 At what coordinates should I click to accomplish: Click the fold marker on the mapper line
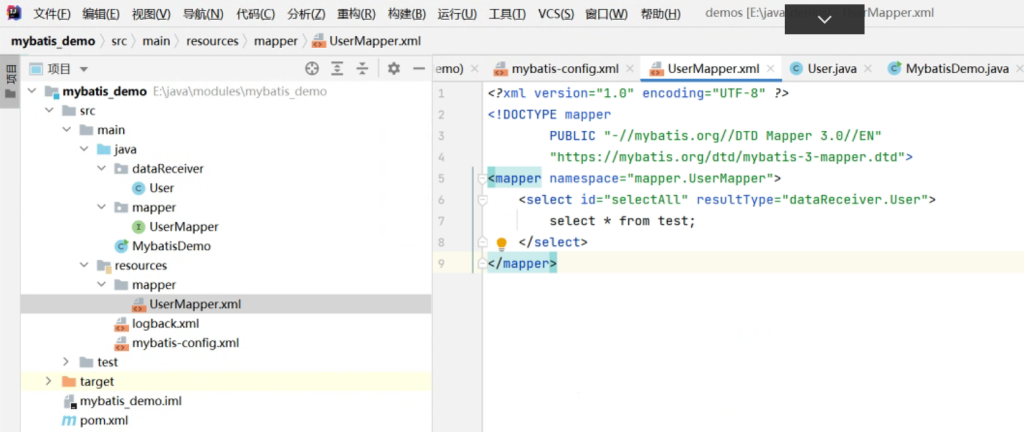[482, 179]
